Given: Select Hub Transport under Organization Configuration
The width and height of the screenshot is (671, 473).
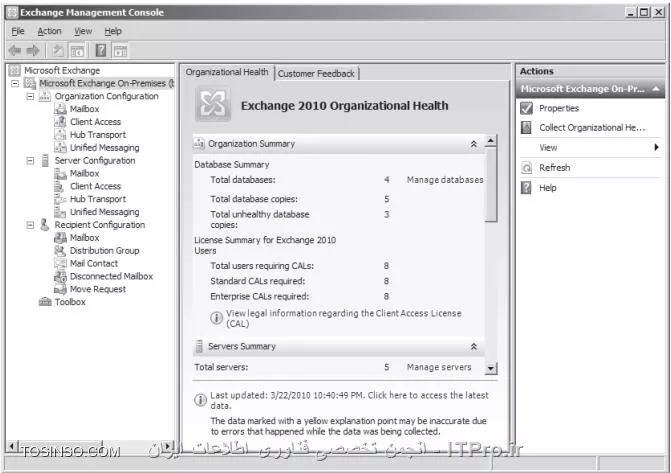Looking at the screenshot, I should point(98,134).
